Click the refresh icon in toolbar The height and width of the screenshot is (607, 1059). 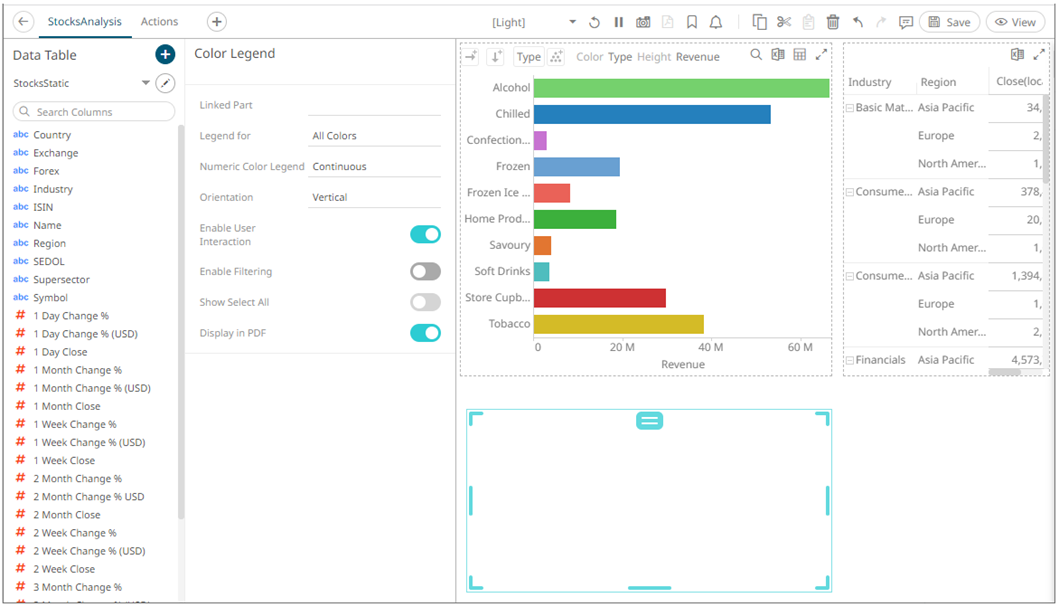click(595, 22)
